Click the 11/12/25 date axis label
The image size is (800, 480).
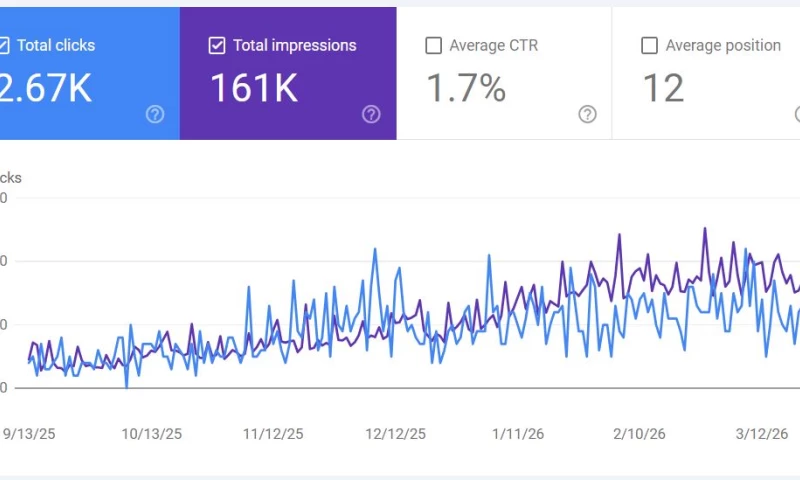[273, 434]
